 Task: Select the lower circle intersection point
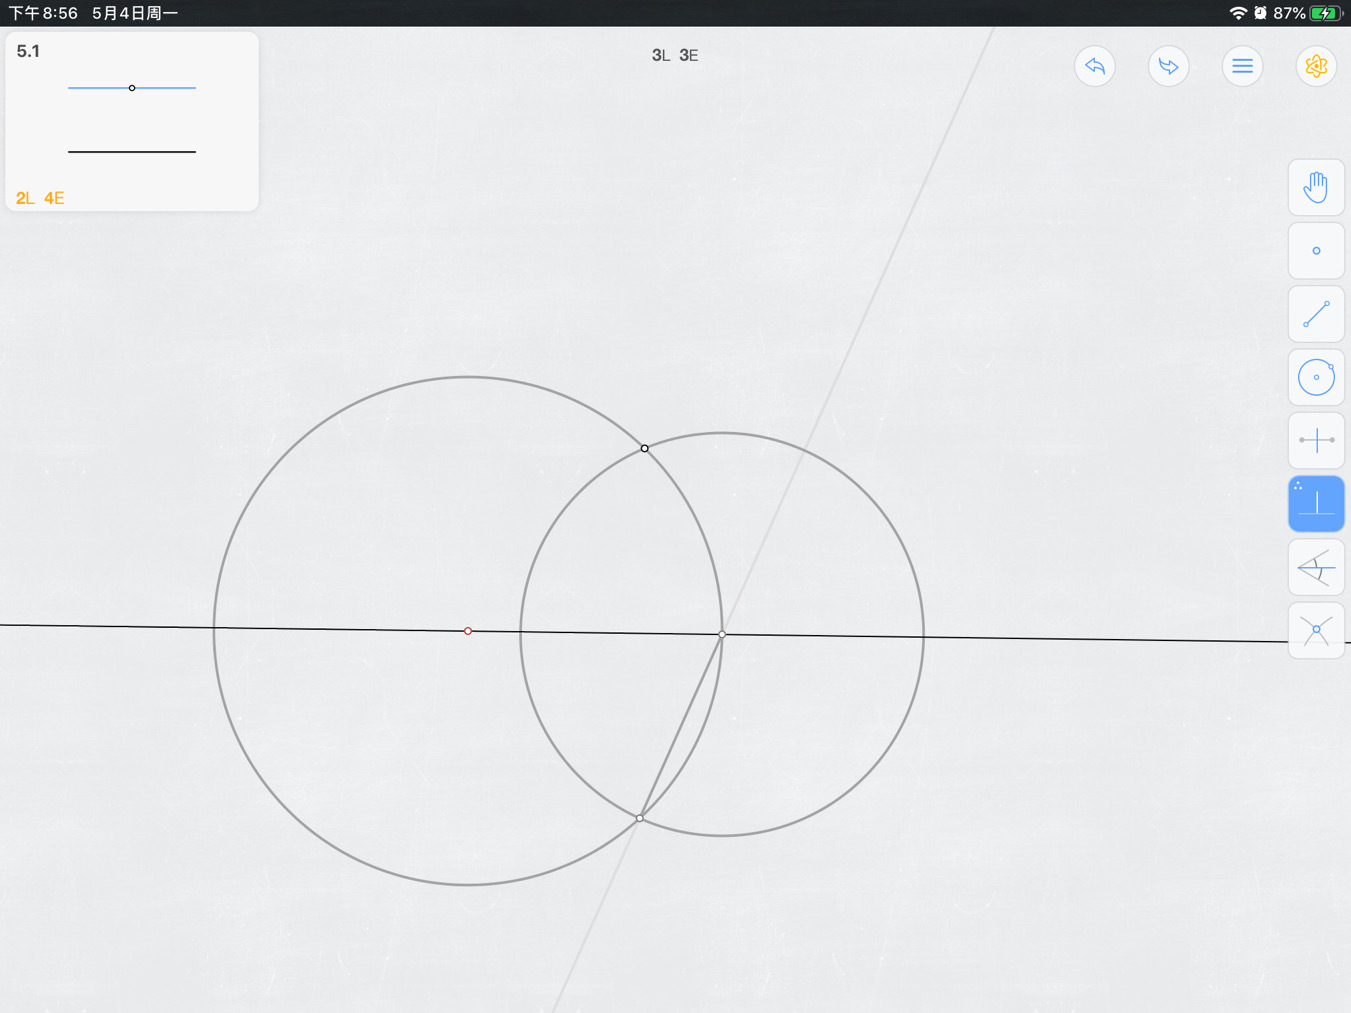640,818
